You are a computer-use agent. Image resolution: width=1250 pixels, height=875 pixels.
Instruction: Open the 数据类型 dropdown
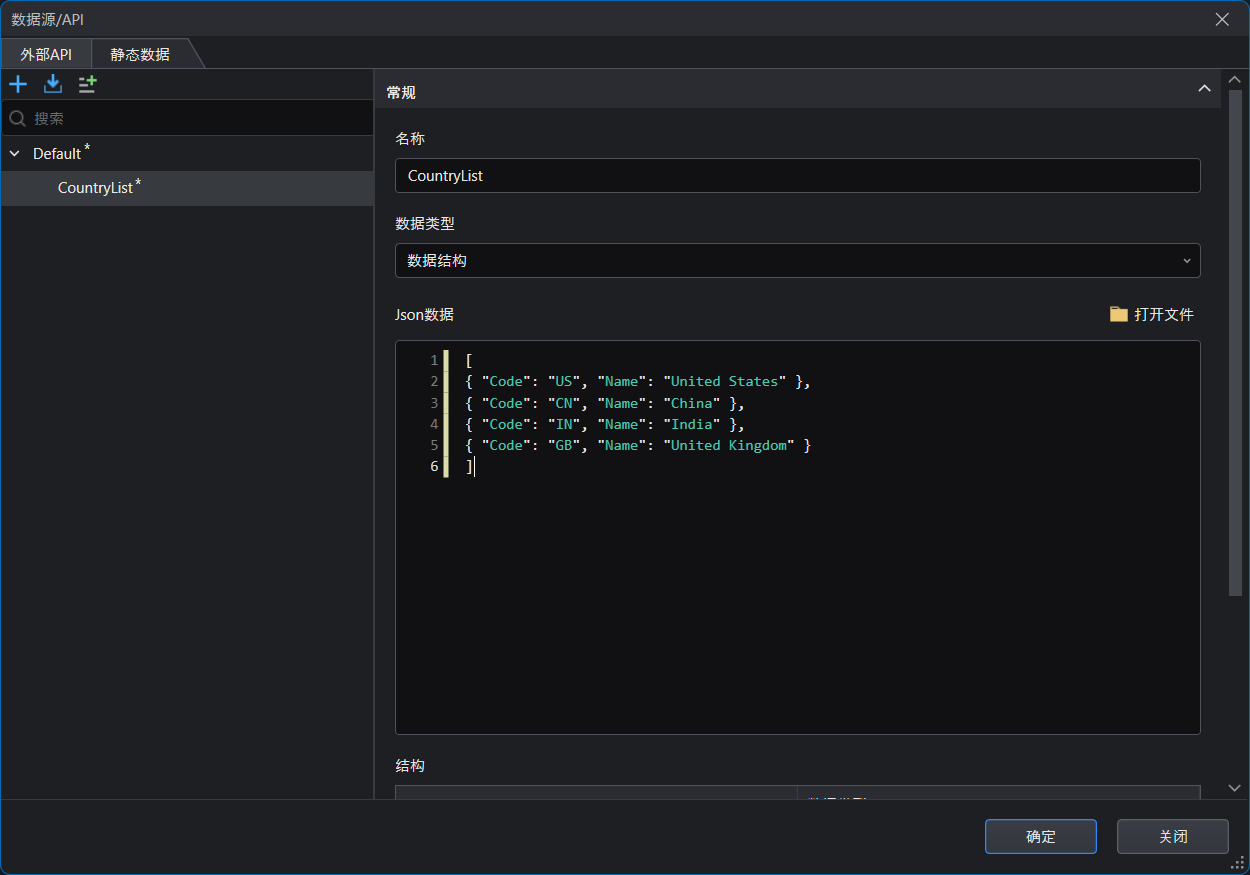797,261
